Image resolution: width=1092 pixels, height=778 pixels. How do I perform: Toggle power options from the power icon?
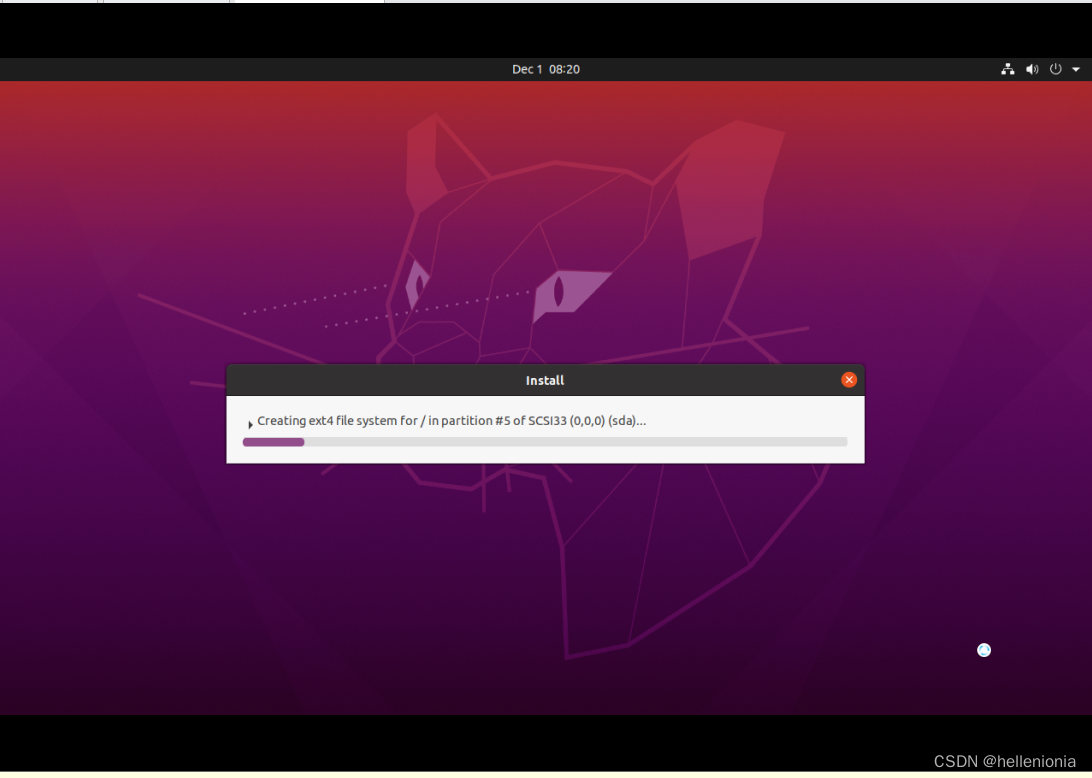[1055, 69]
